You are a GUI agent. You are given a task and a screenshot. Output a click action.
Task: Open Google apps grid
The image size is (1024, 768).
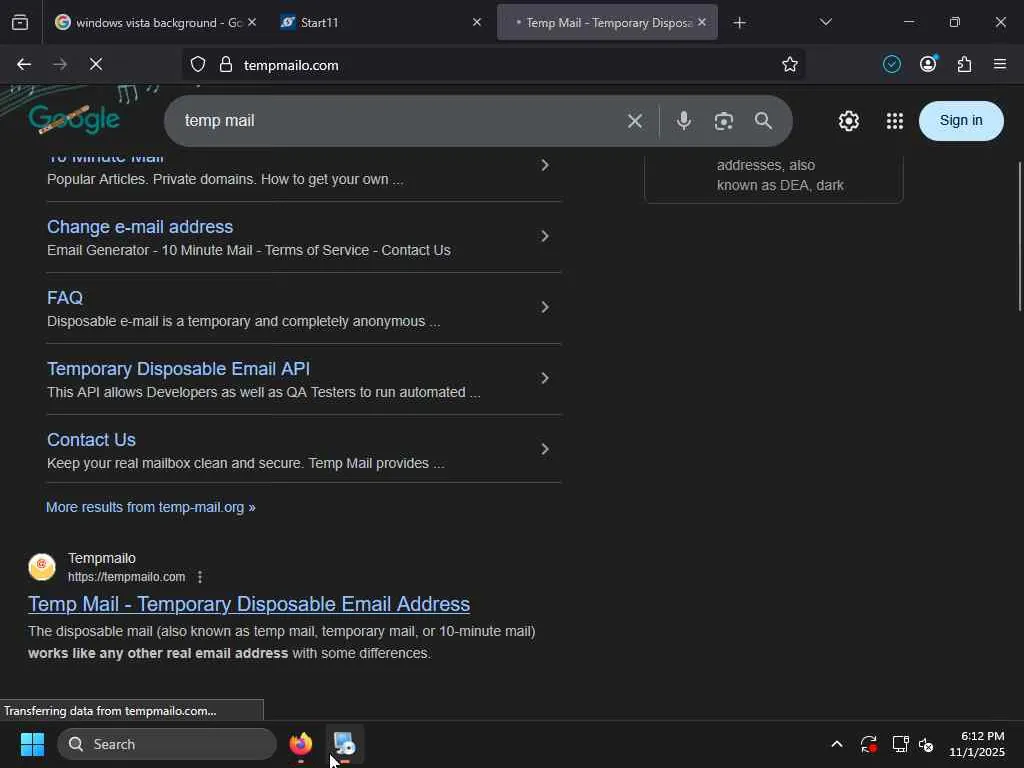[895, 121]
